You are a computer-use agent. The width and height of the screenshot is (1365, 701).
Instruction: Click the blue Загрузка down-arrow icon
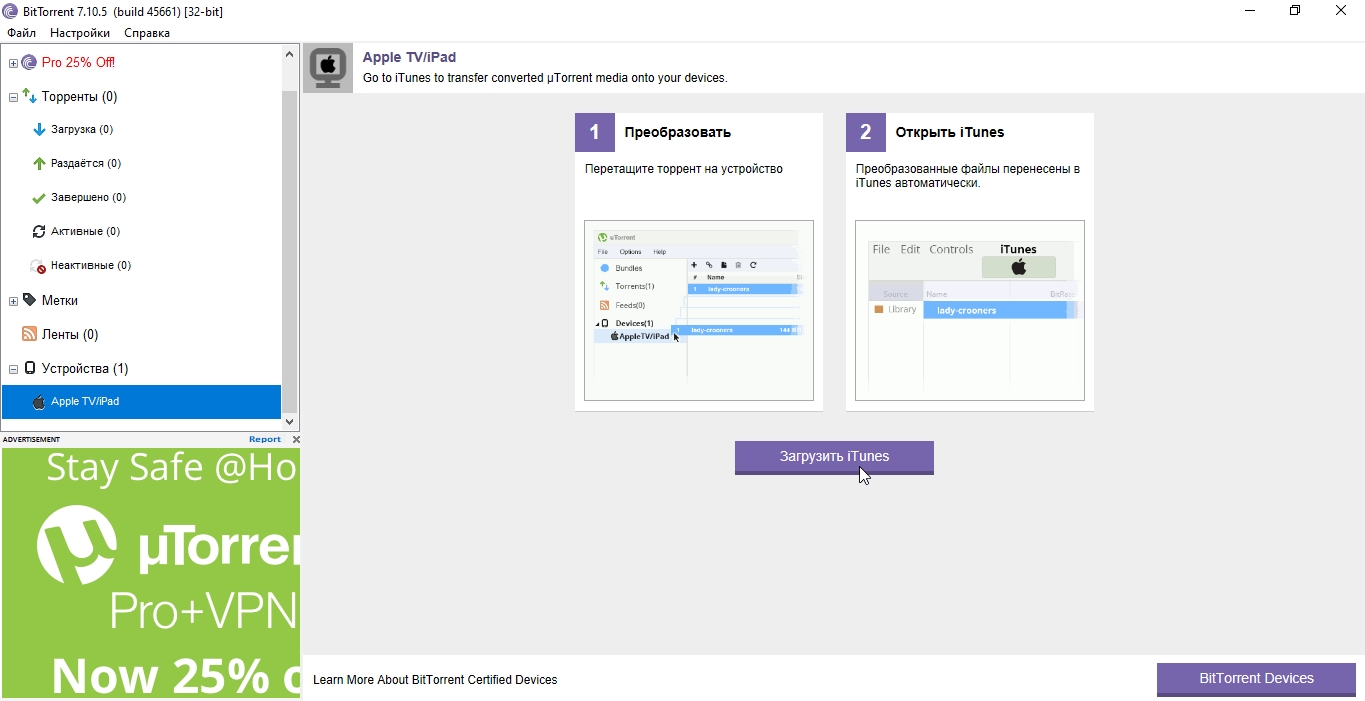tap(39, 130)
